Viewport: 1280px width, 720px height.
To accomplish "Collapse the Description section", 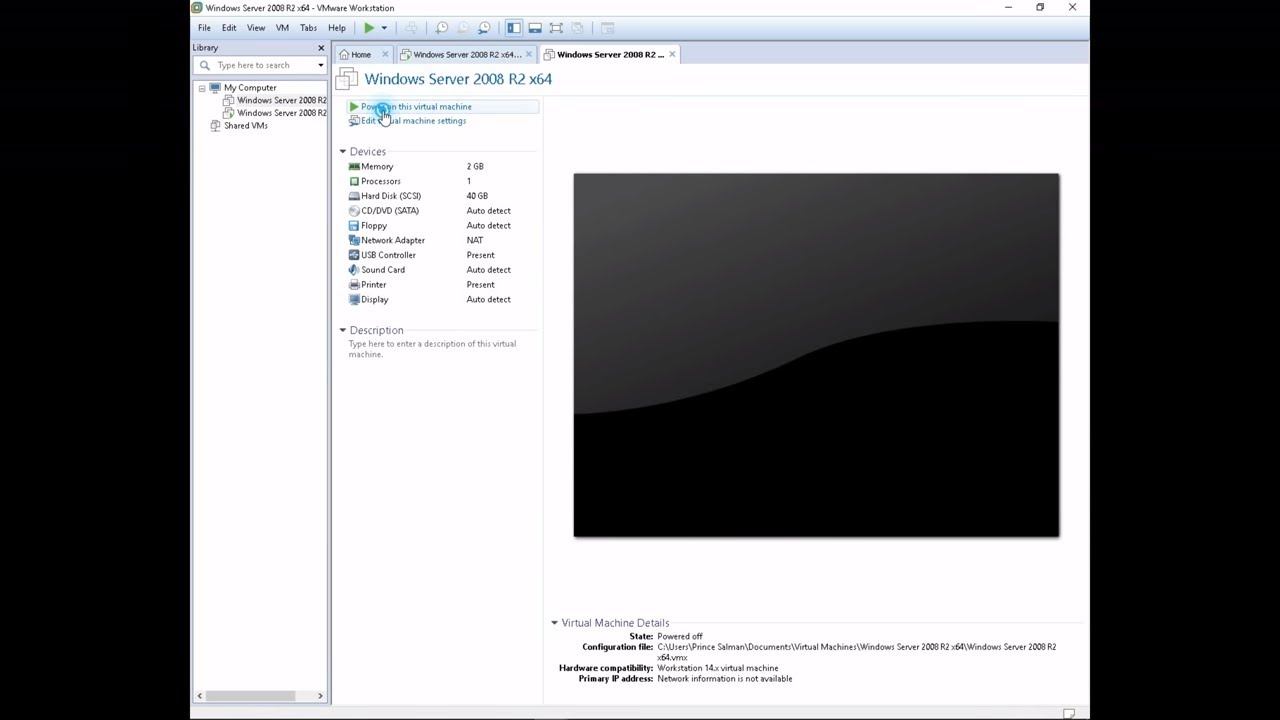I will pos(343,330).
